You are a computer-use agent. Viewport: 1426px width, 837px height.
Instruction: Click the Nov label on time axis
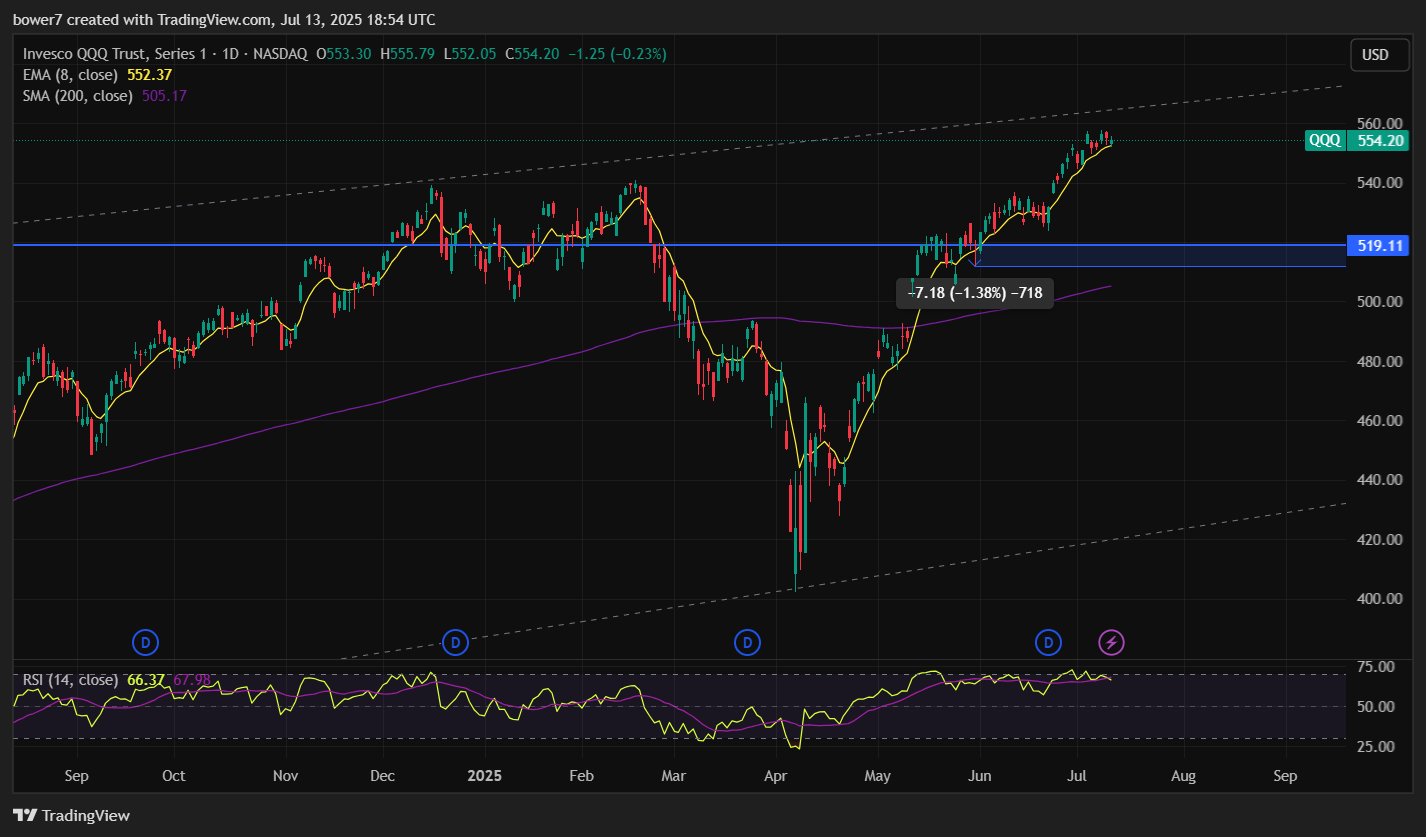pyautogui.click(x=287, y=776)
